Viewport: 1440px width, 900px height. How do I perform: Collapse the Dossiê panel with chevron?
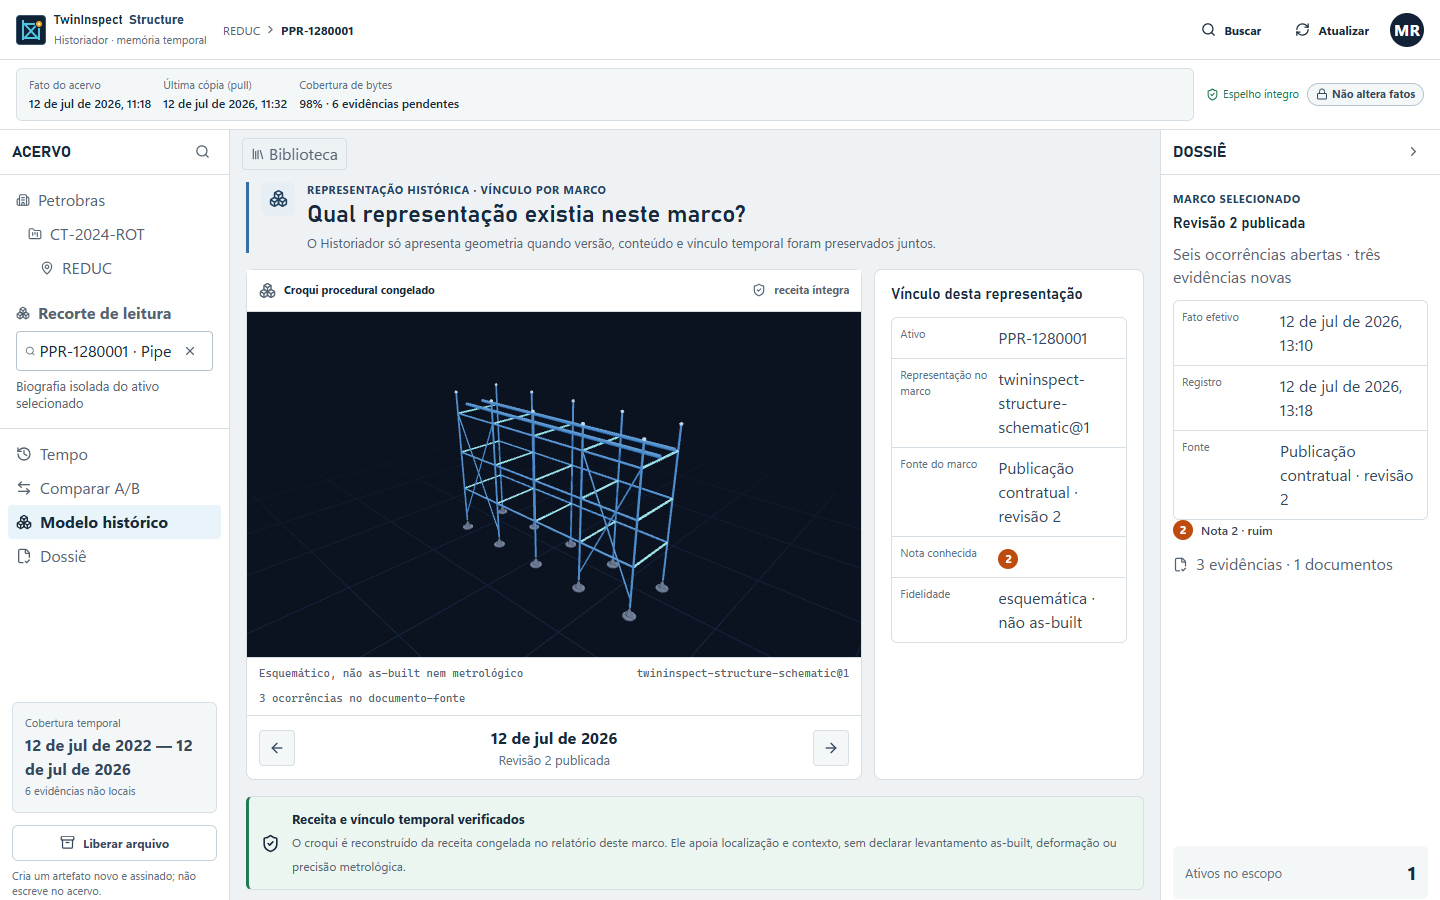click(1413, 152)
